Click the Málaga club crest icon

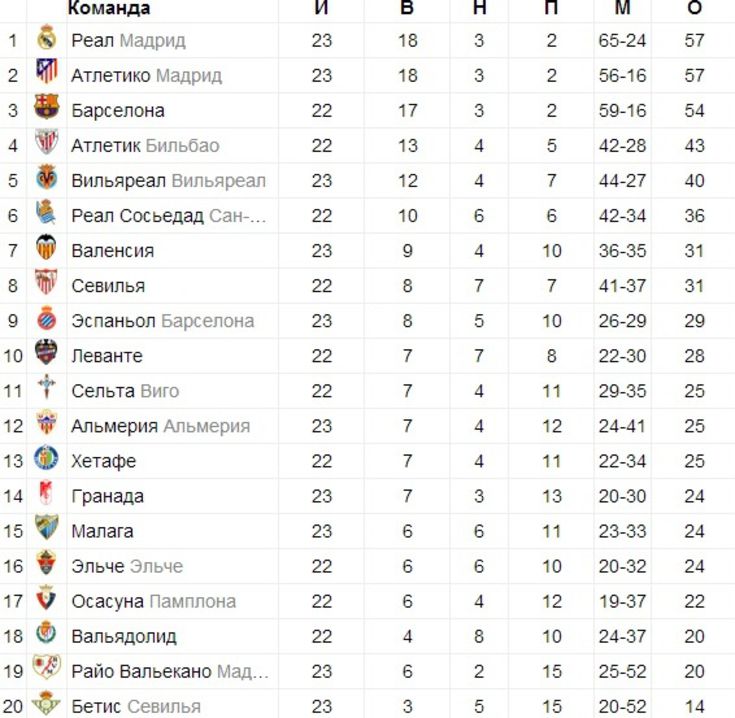tap(46, 527)
